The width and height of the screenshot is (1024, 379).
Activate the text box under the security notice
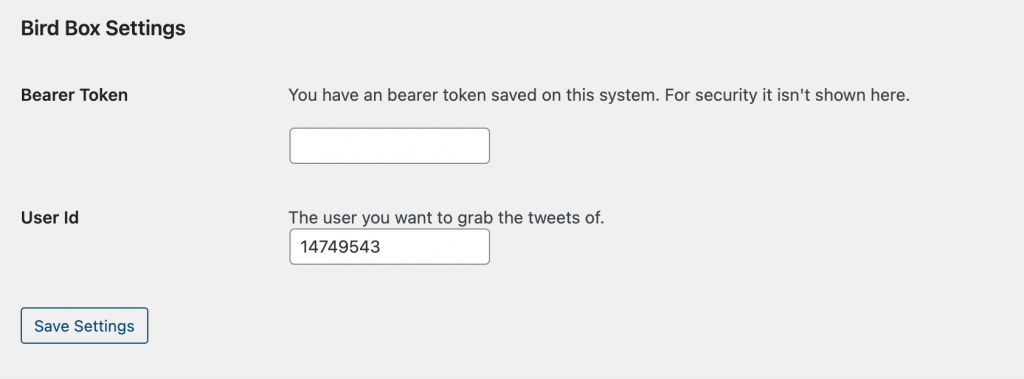(x=389, y=146)
